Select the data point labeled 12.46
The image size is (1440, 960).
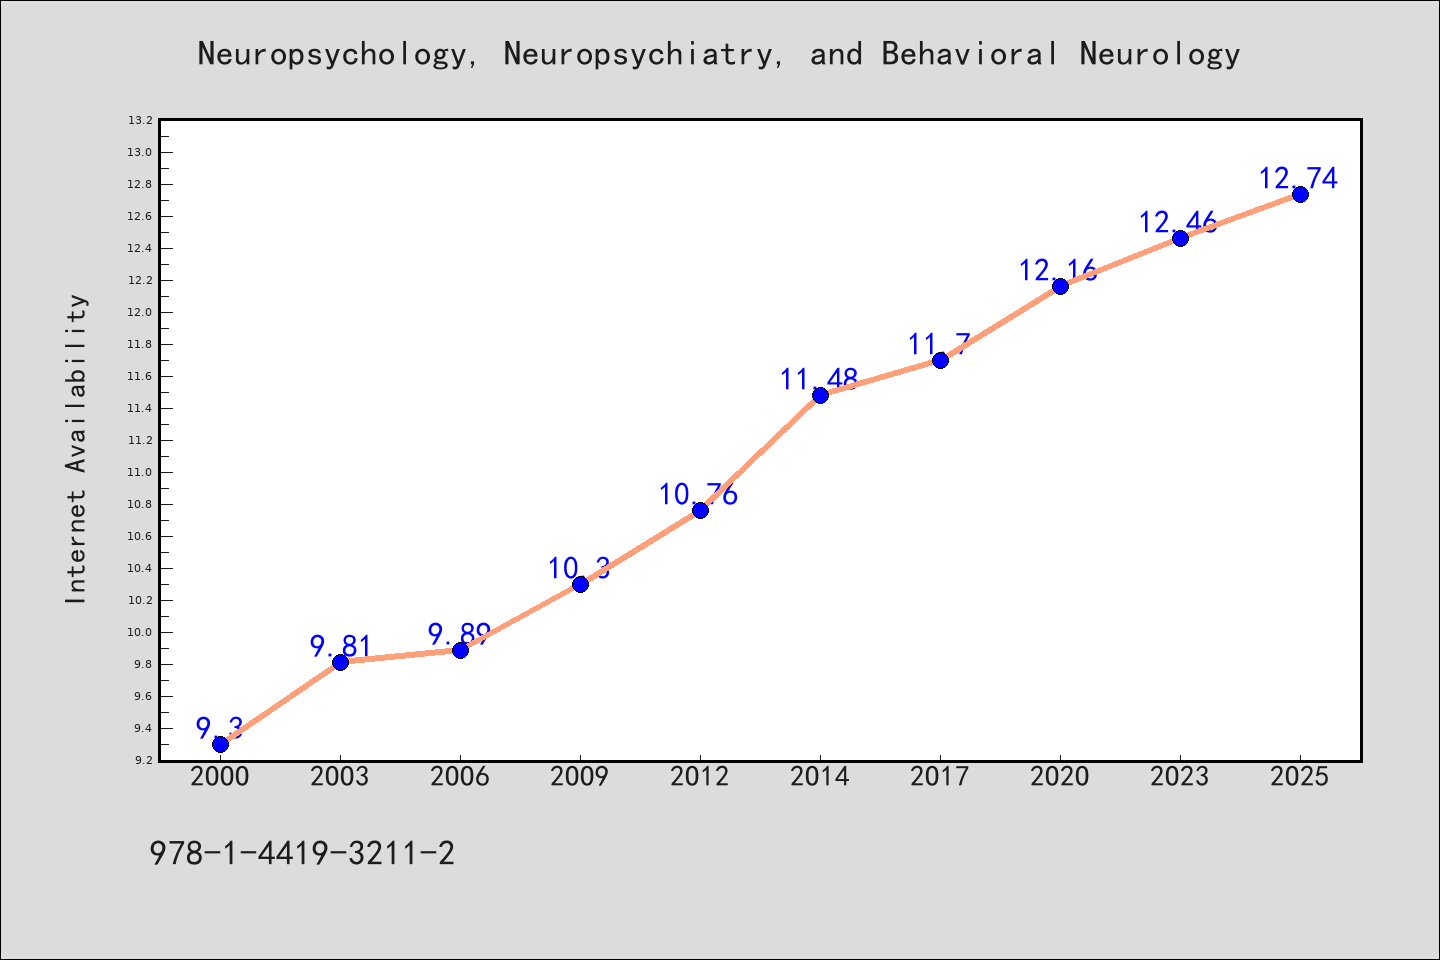pos(1180,238)
